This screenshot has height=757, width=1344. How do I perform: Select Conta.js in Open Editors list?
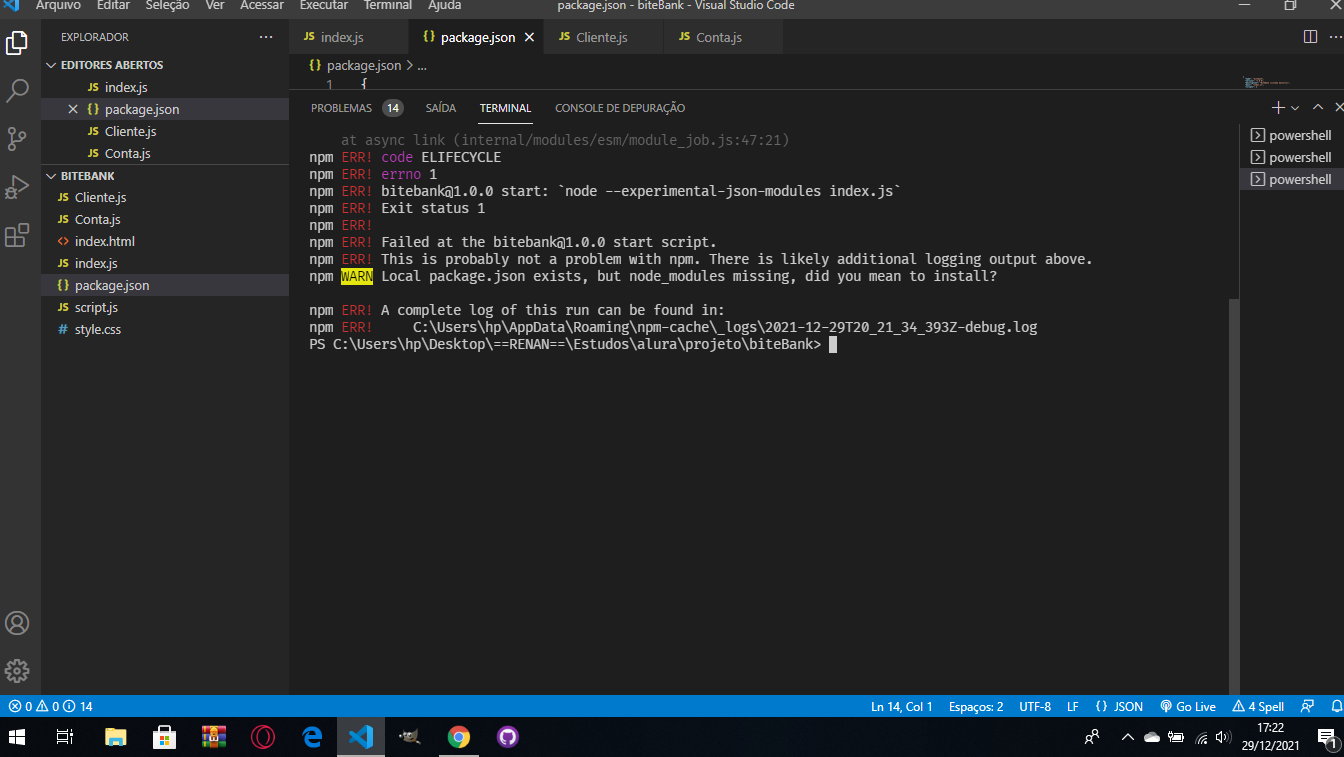point(165,153)
